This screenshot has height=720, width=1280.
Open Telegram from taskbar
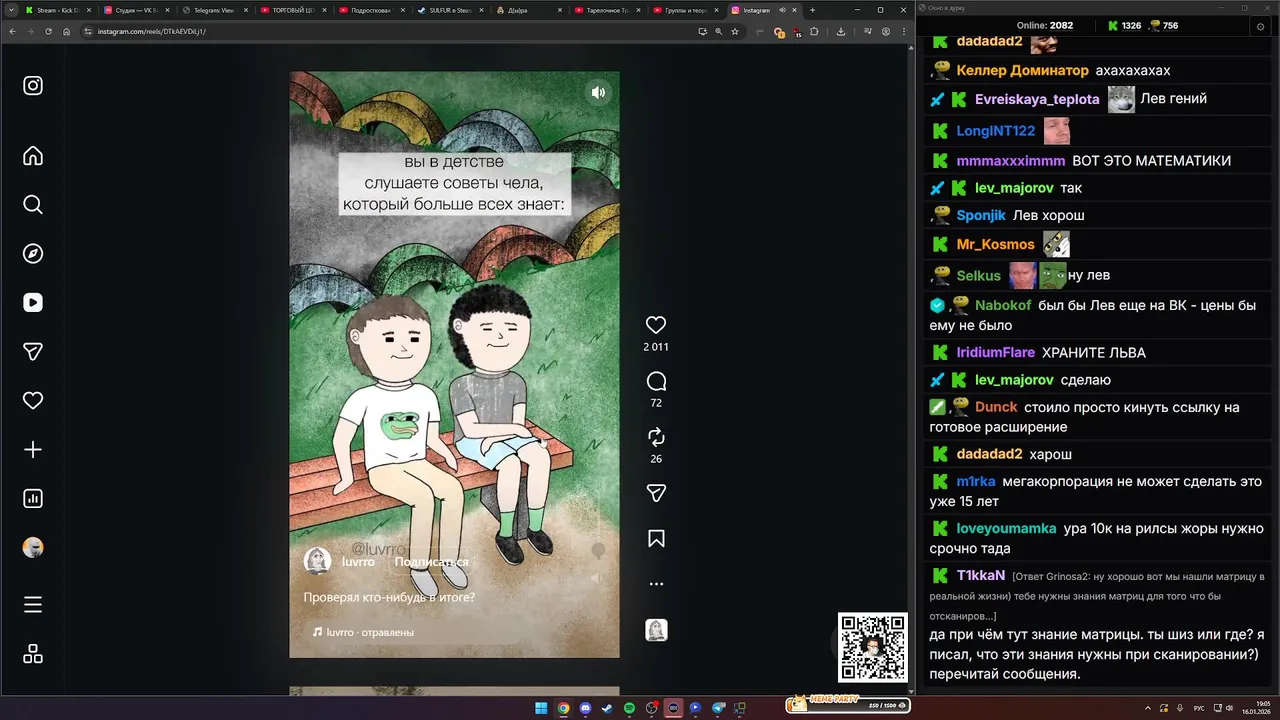tap(717, 708)
